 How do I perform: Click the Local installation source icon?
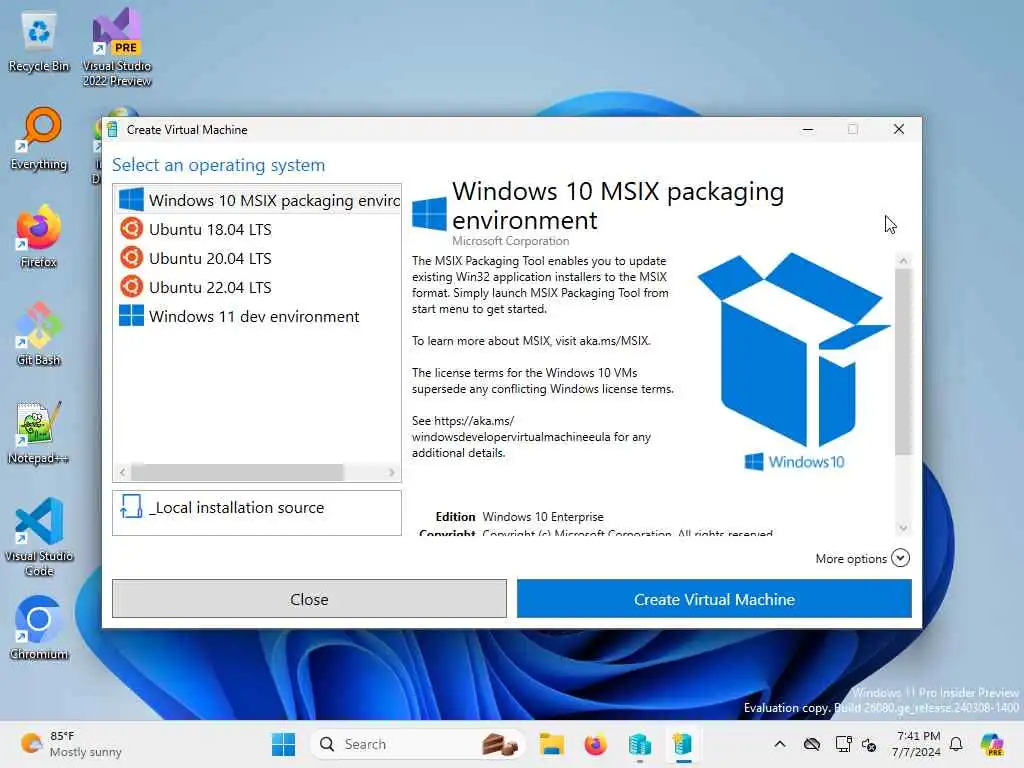[x=131, y=506]
